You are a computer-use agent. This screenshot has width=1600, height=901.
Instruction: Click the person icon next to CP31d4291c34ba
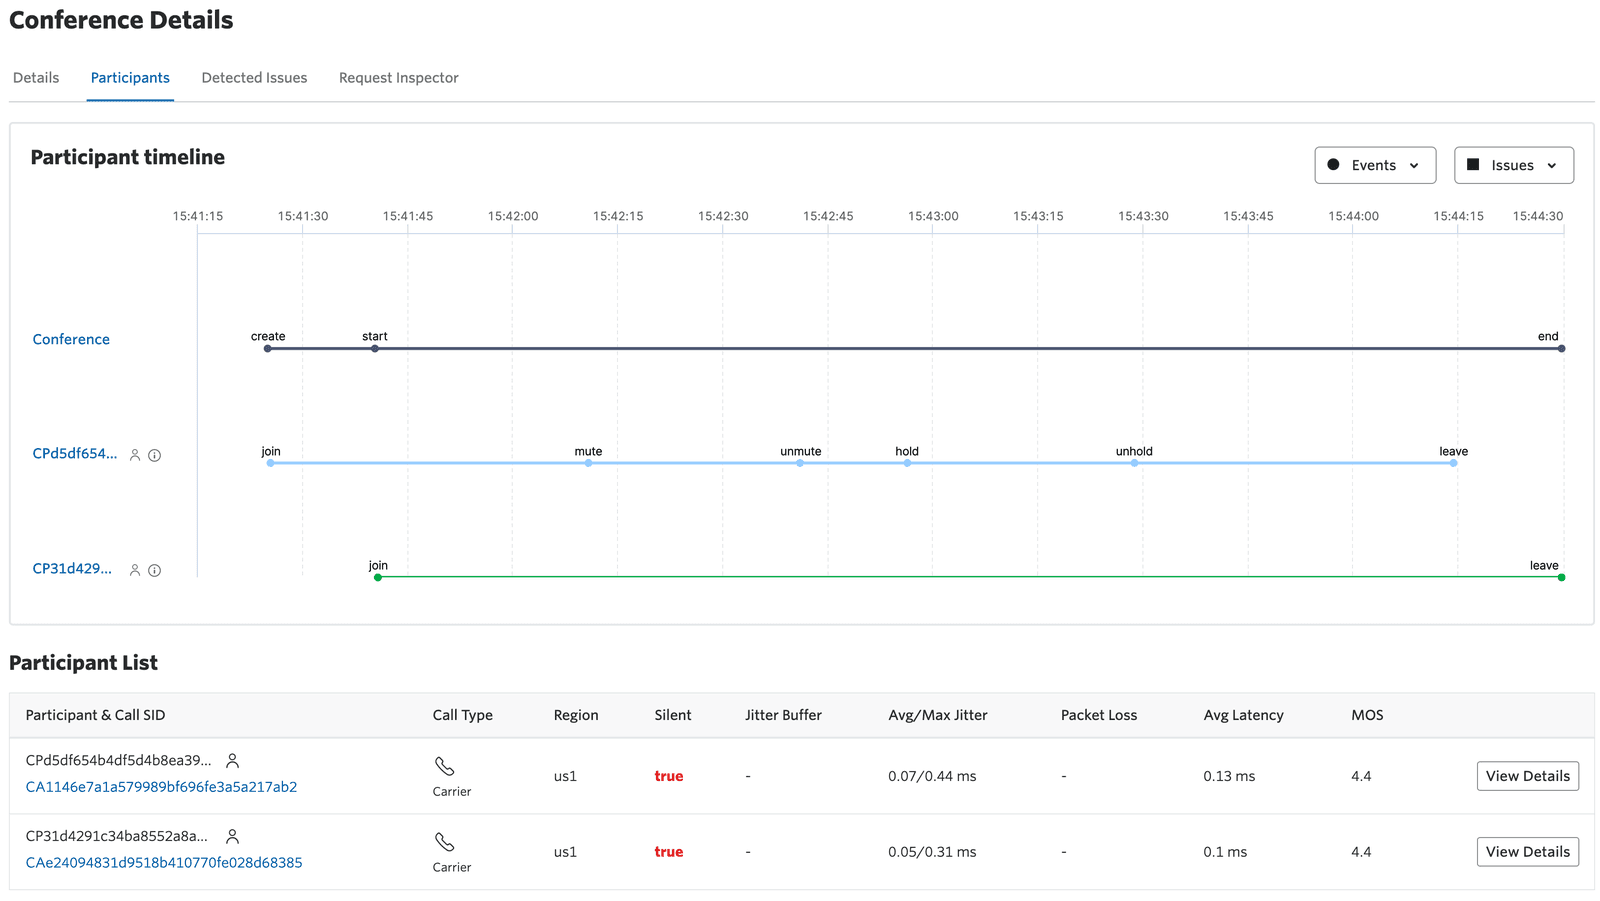tap(232, 836)
